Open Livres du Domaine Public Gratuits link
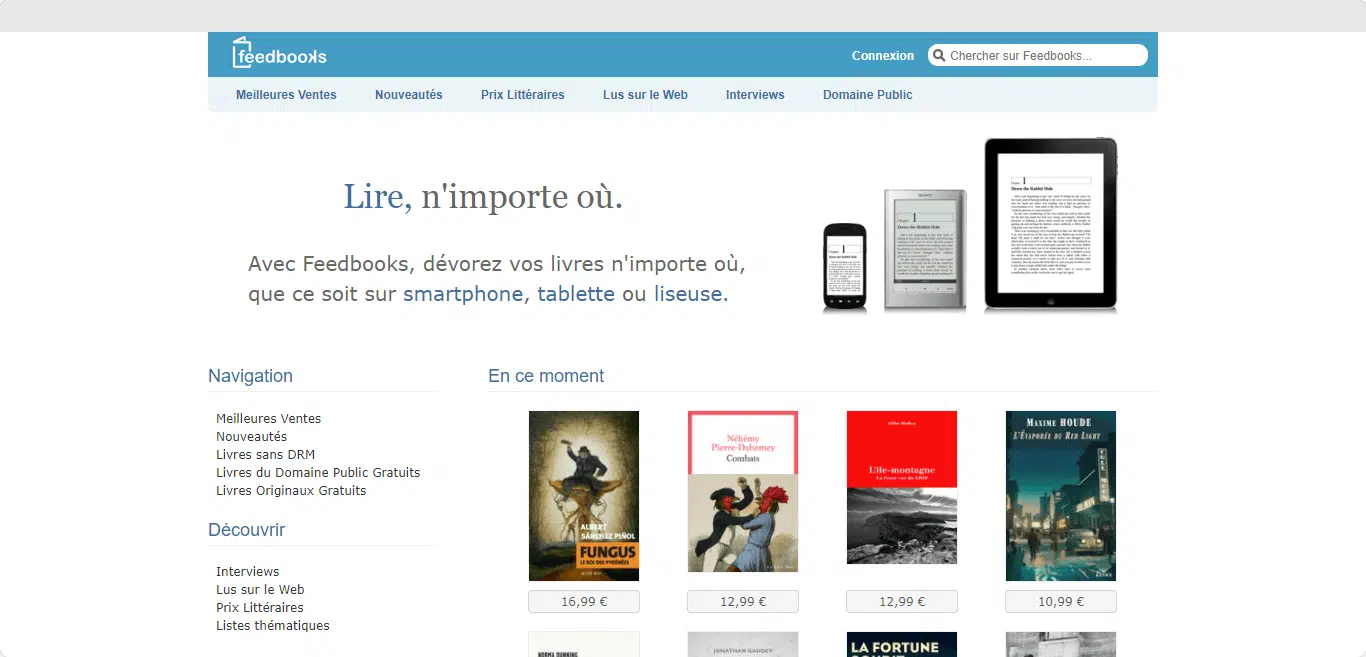Image resolution: width=1366 pixels, height=657 pixels. click(x=318, y=473)
